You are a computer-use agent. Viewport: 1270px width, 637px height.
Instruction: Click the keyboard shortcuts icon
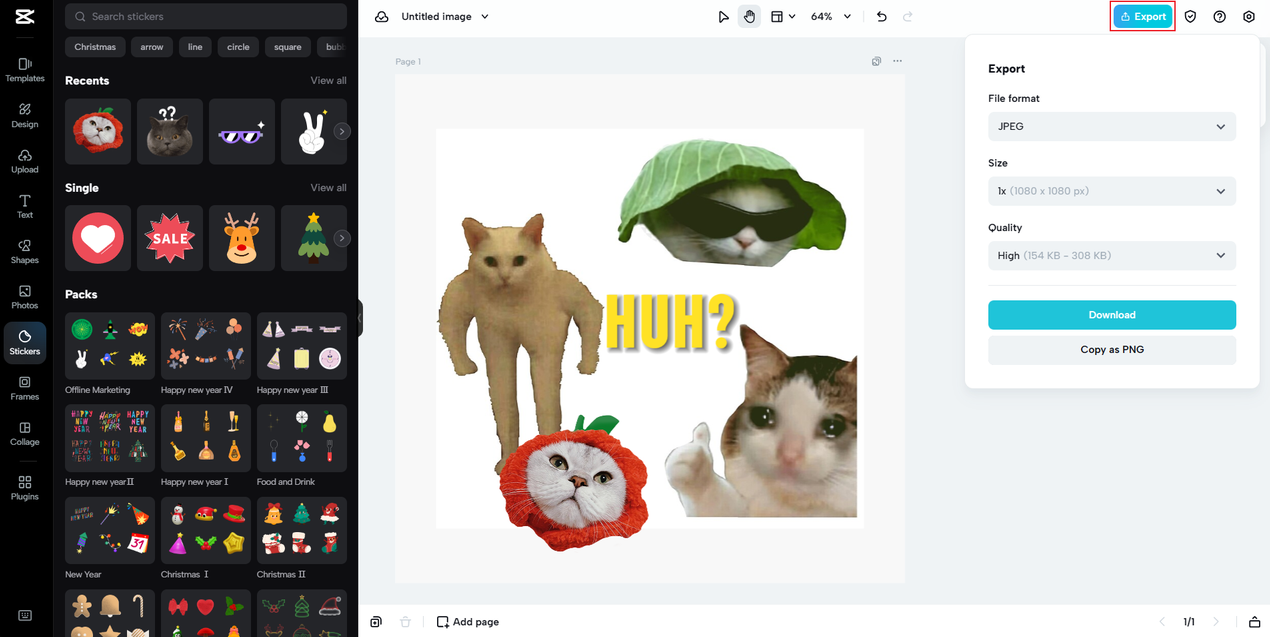click(x=25, y=616)
